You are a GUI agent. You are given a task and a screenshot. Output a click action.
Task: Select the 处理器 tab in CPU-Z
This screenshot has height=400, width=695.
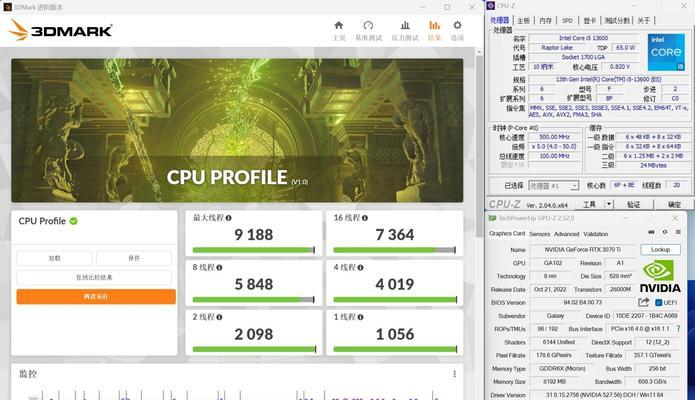pyautogui.click(x=500, y=20)
